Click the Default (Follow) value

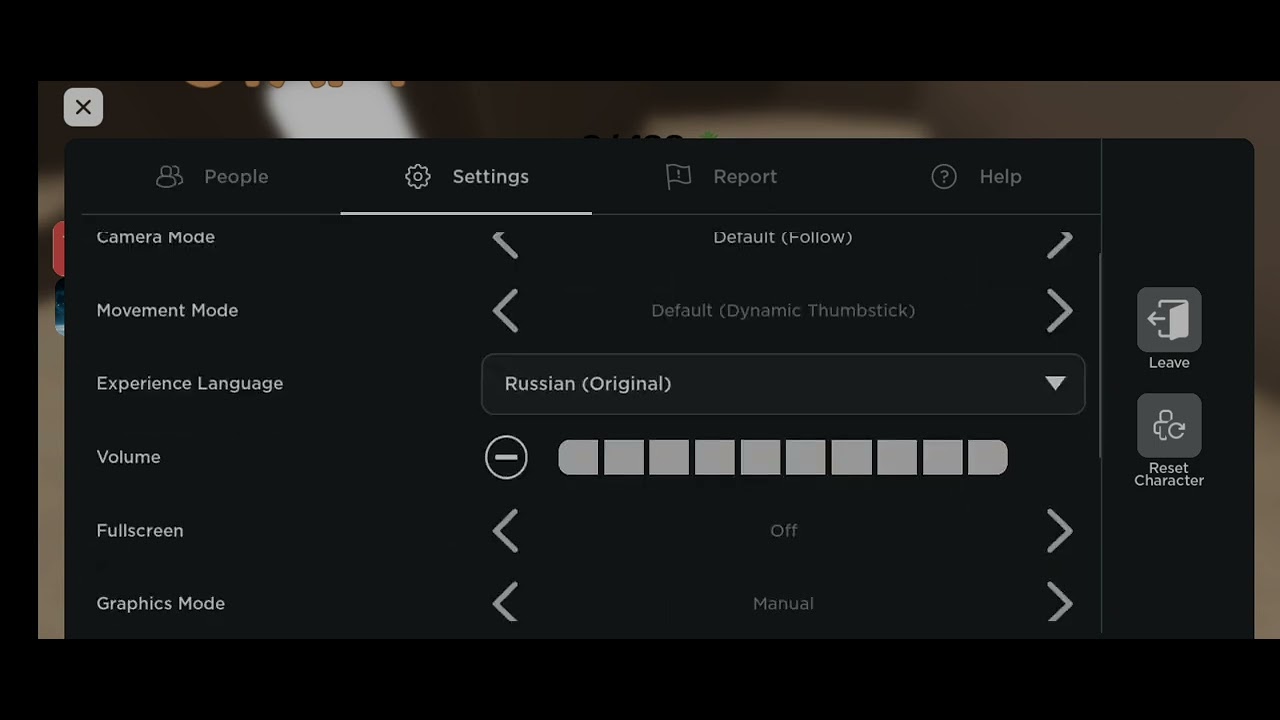coord(783,237)
